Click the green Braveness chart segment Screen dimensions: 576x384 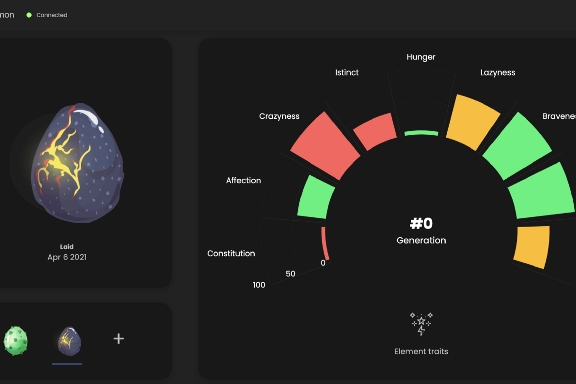coord(517,146)
